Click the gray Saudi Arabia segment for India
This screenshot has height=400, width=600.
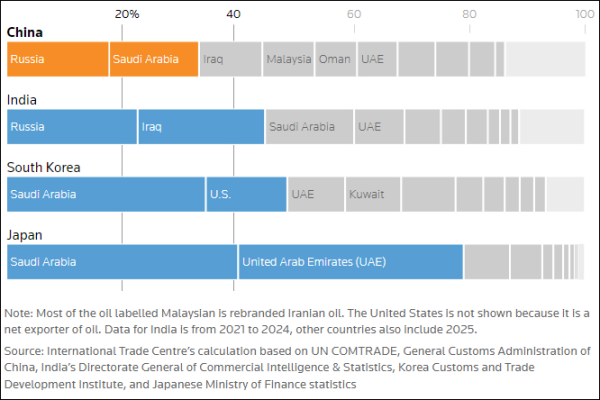tap(309, 127)
